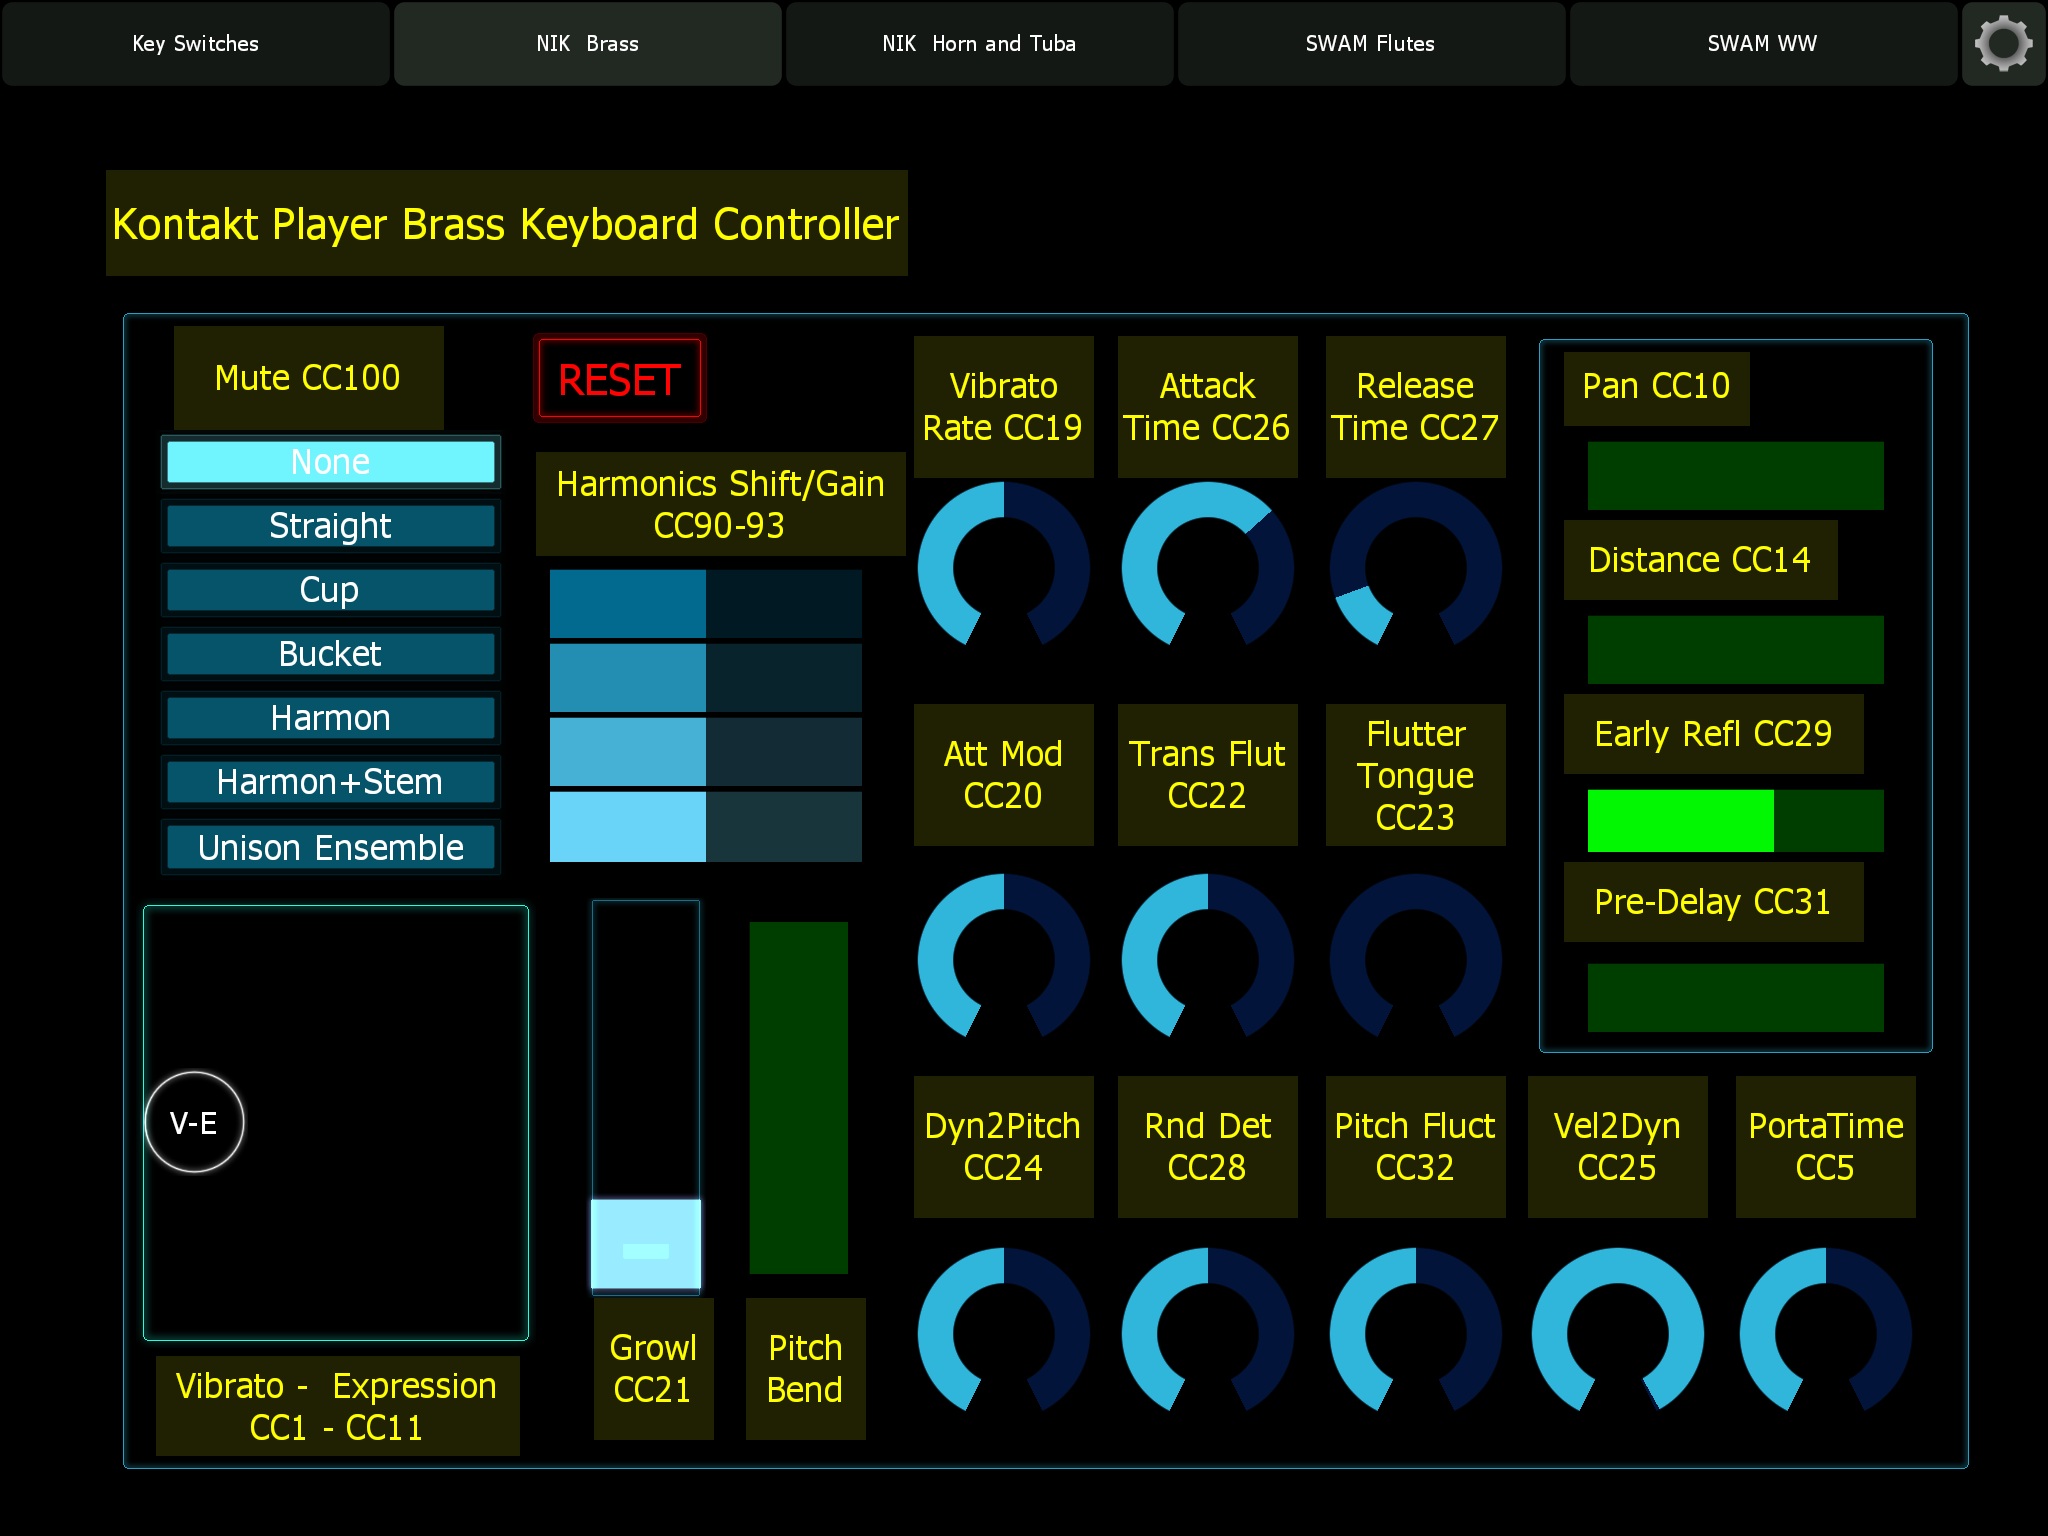Select the Cup mute option
Viewport: 2048px width, 1536px height.
[331, 590]
